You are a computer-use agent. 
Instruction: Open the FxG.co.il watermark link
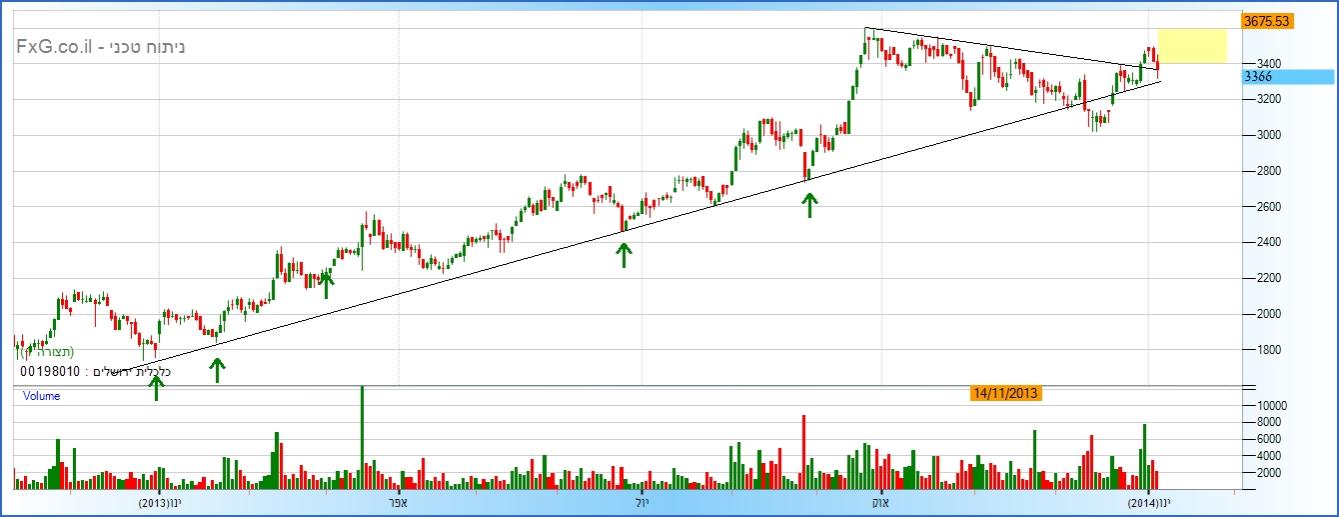[x=100, y=46]
